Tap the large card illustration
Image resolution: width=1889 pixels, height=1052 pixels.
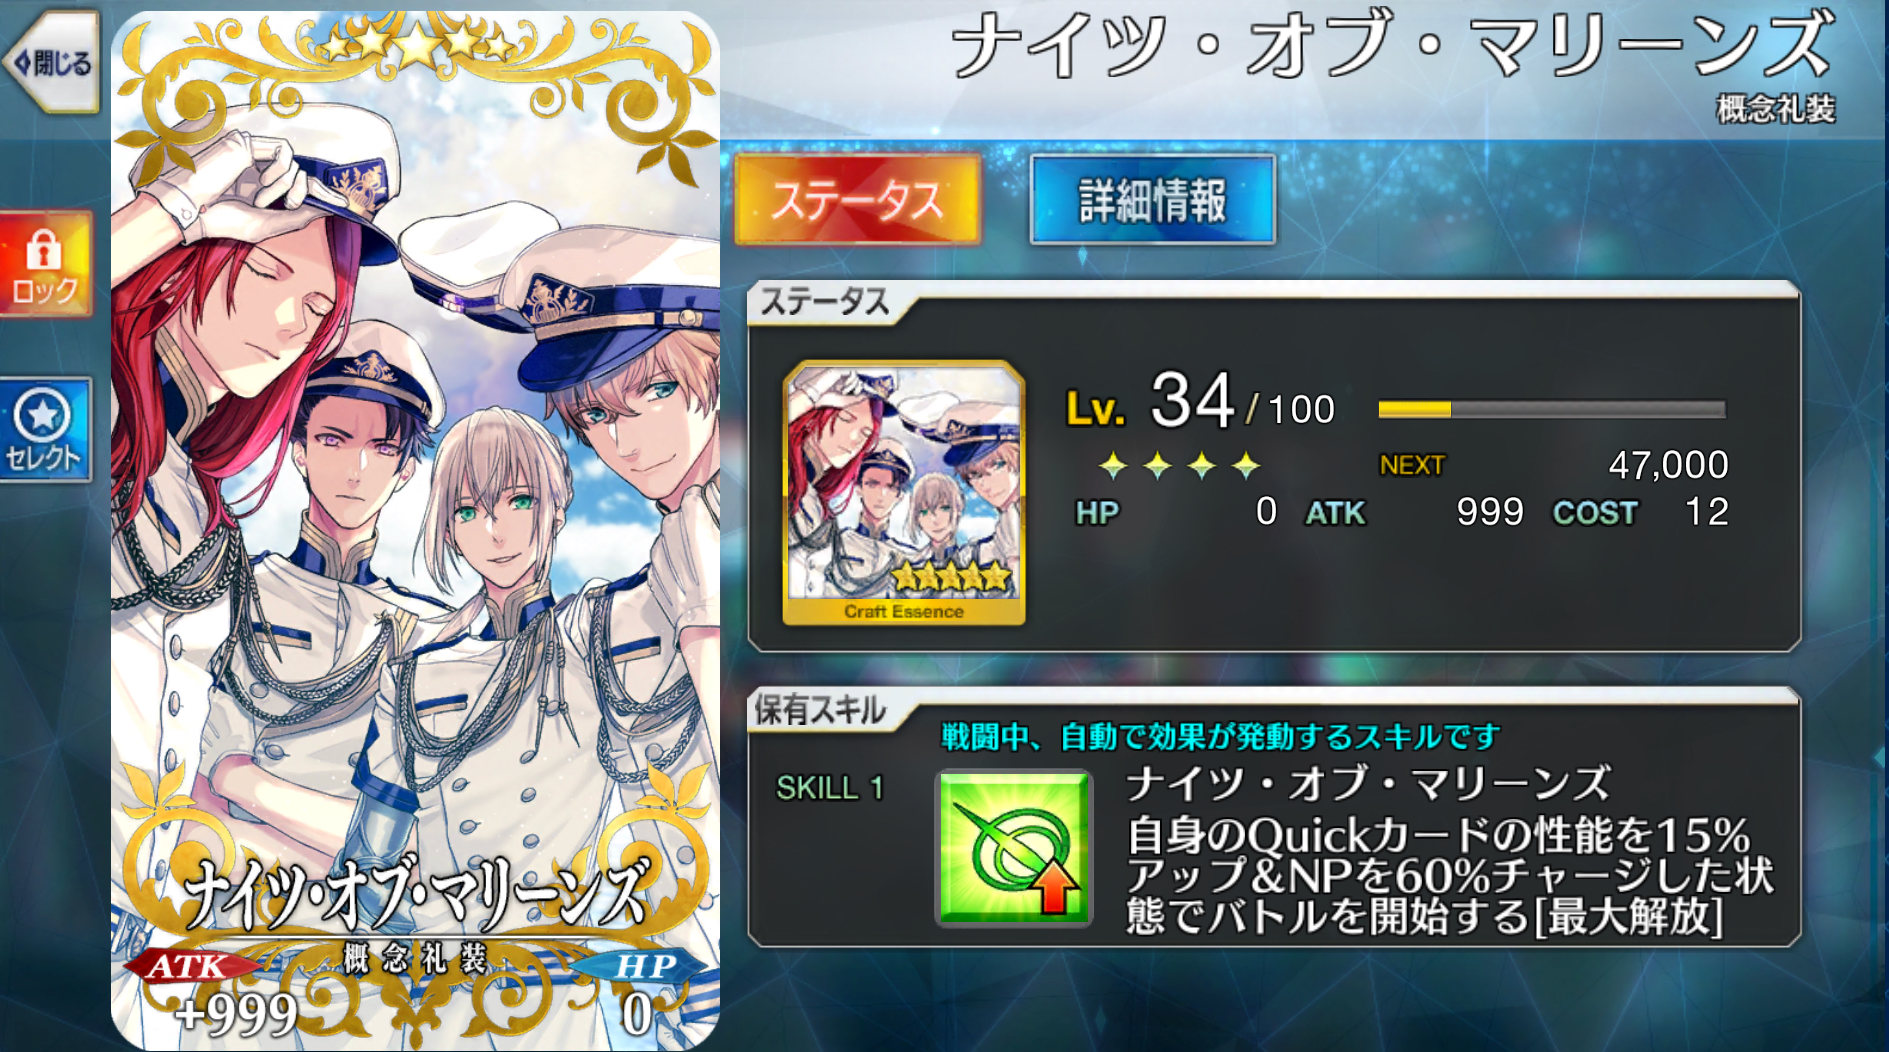415,530
